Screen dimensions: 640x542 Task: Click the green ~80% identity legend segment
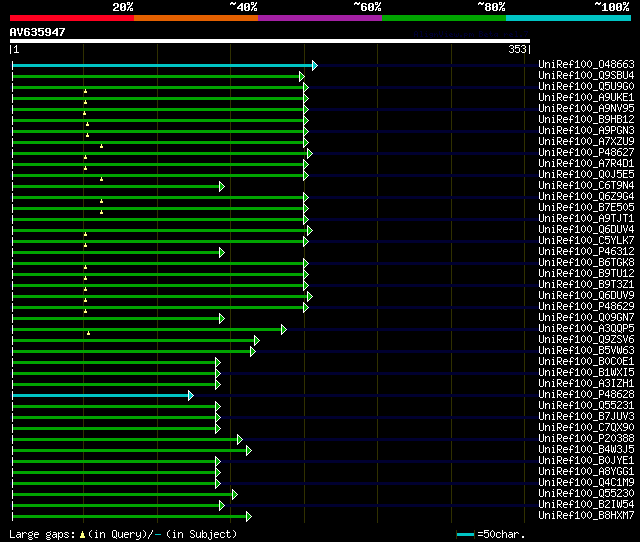point(444,18)
